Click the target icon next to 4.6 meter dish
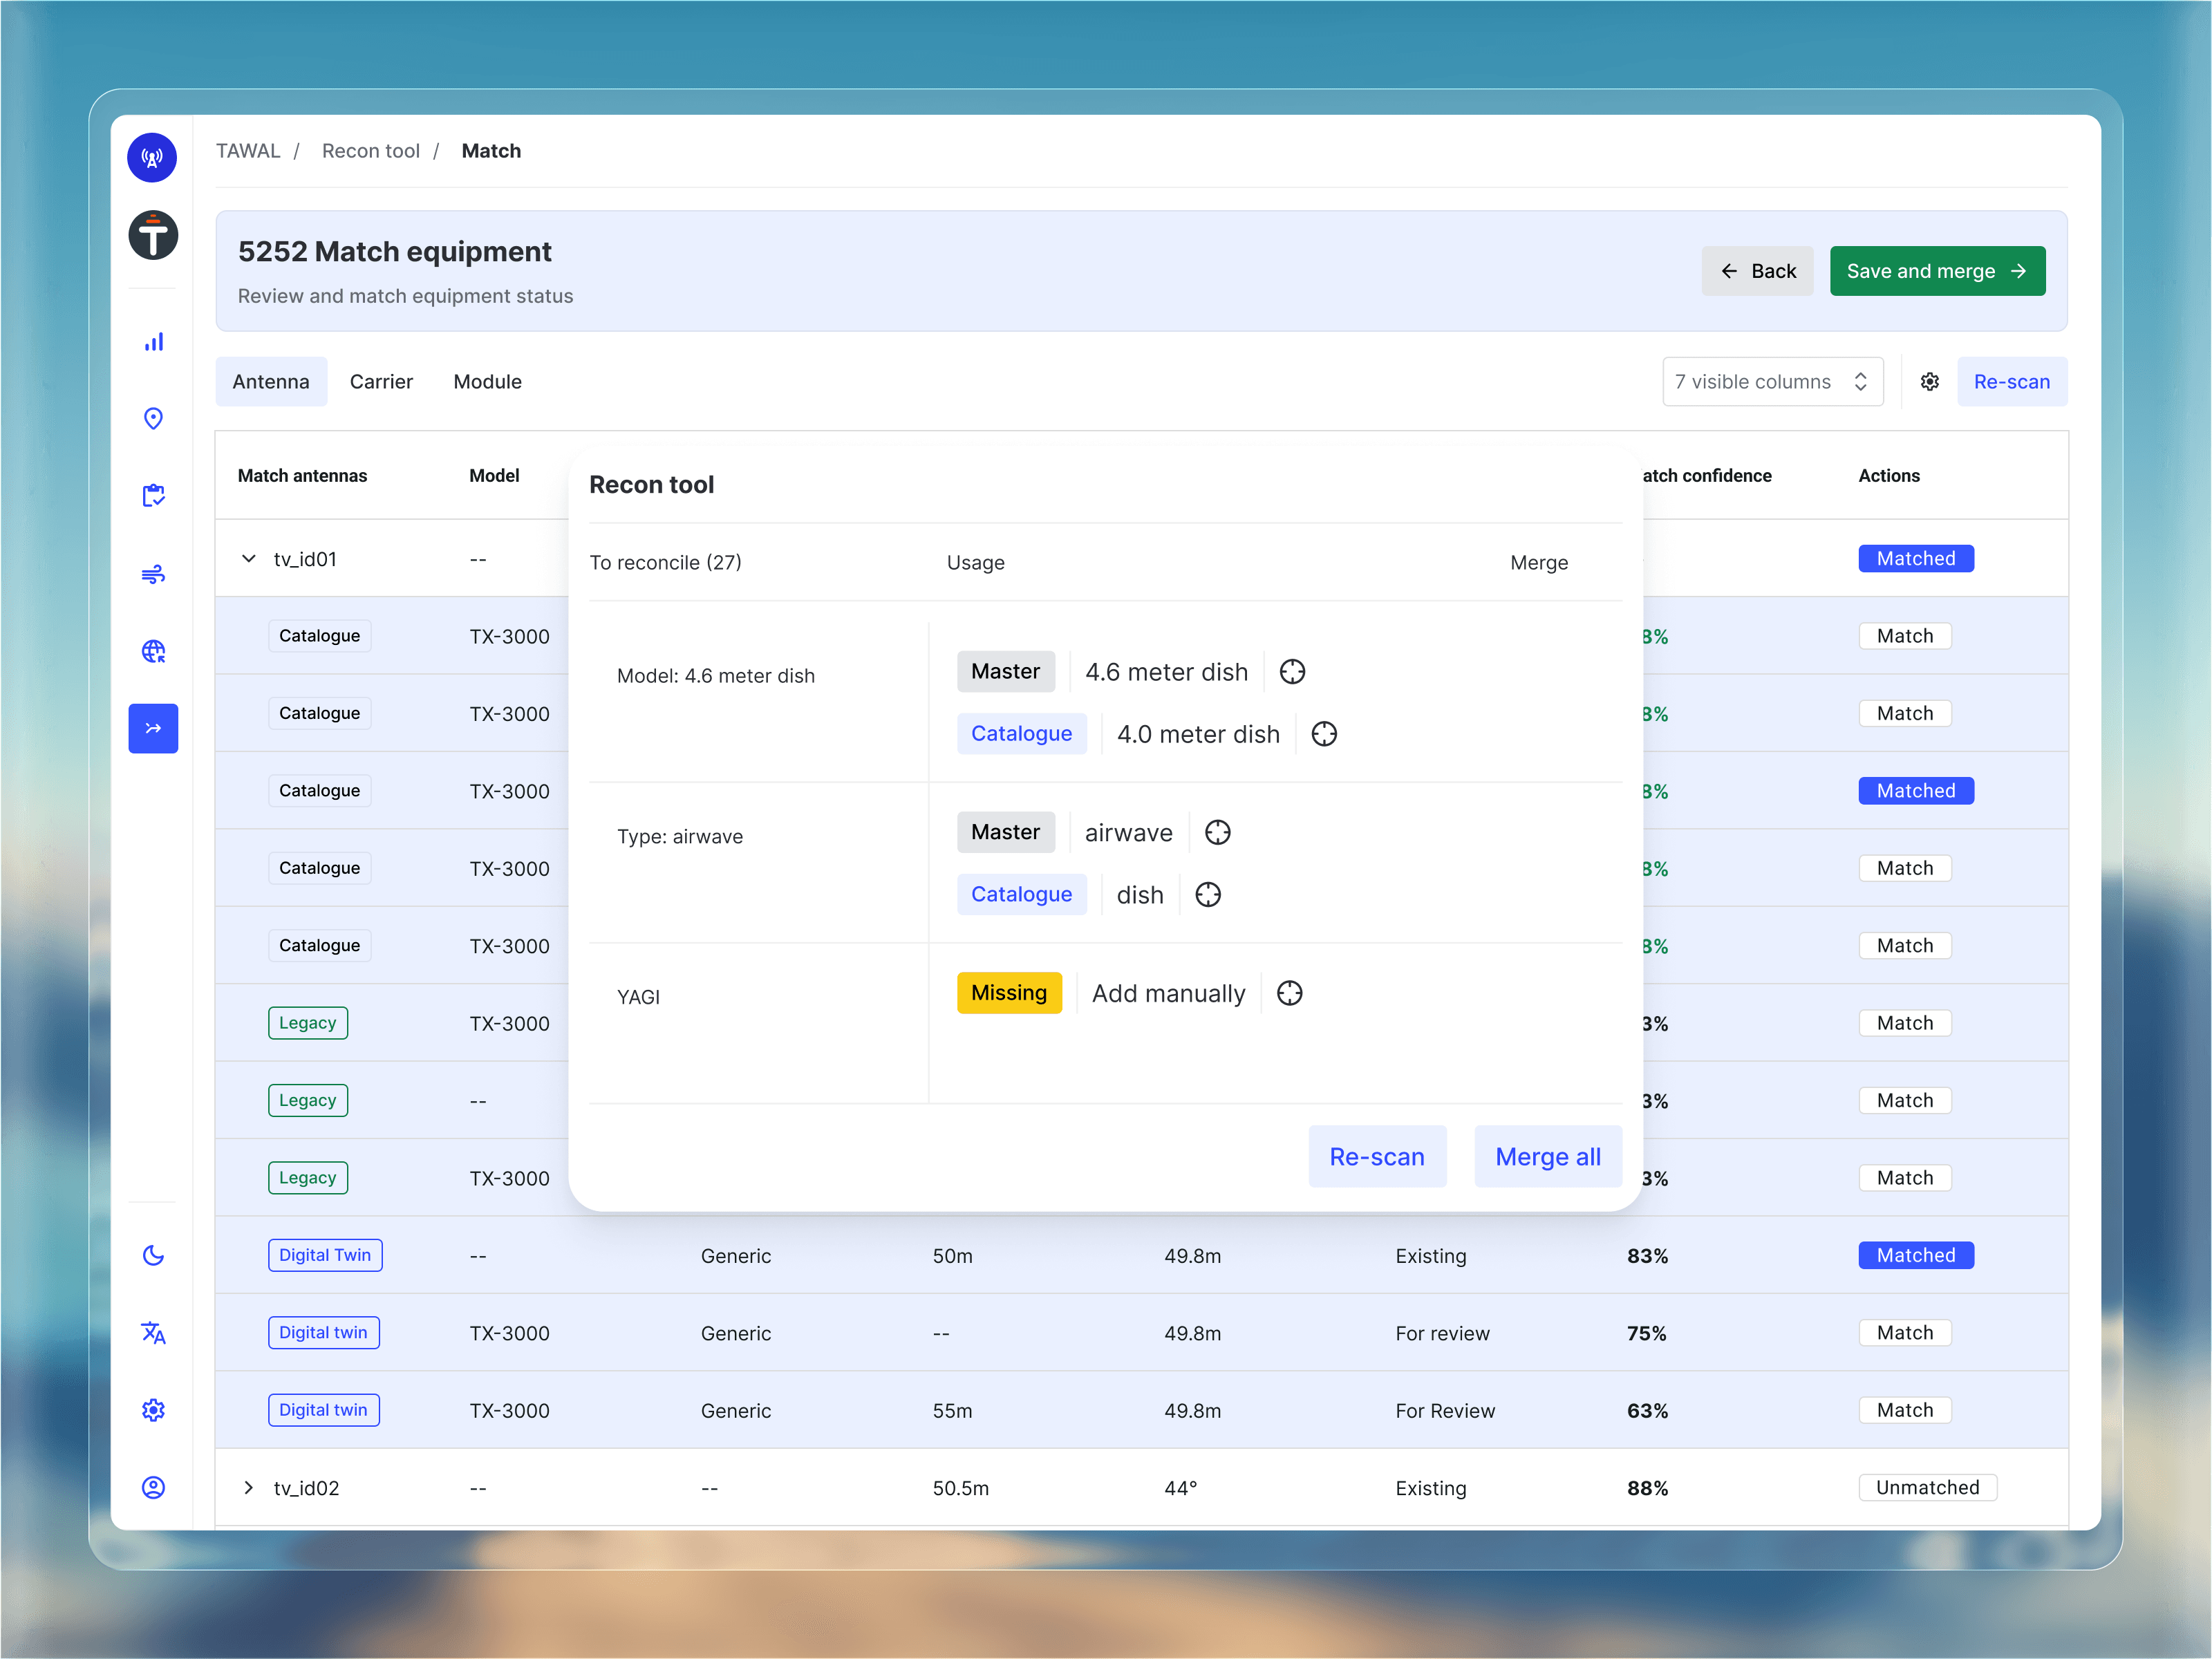2212x1659 pixels. tap(1292, 672)
